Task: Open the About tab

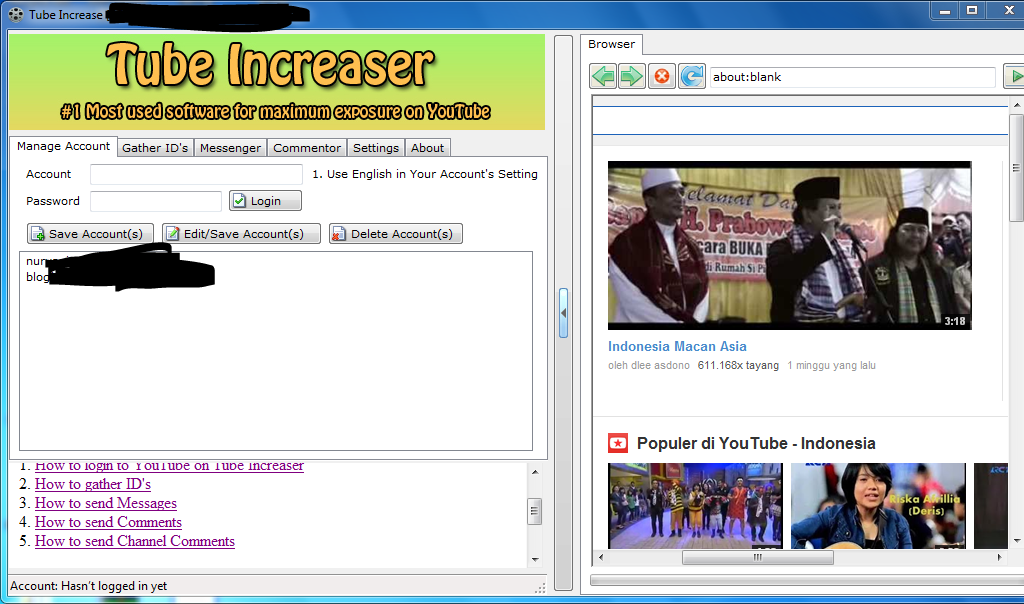Action: [427, 148]
